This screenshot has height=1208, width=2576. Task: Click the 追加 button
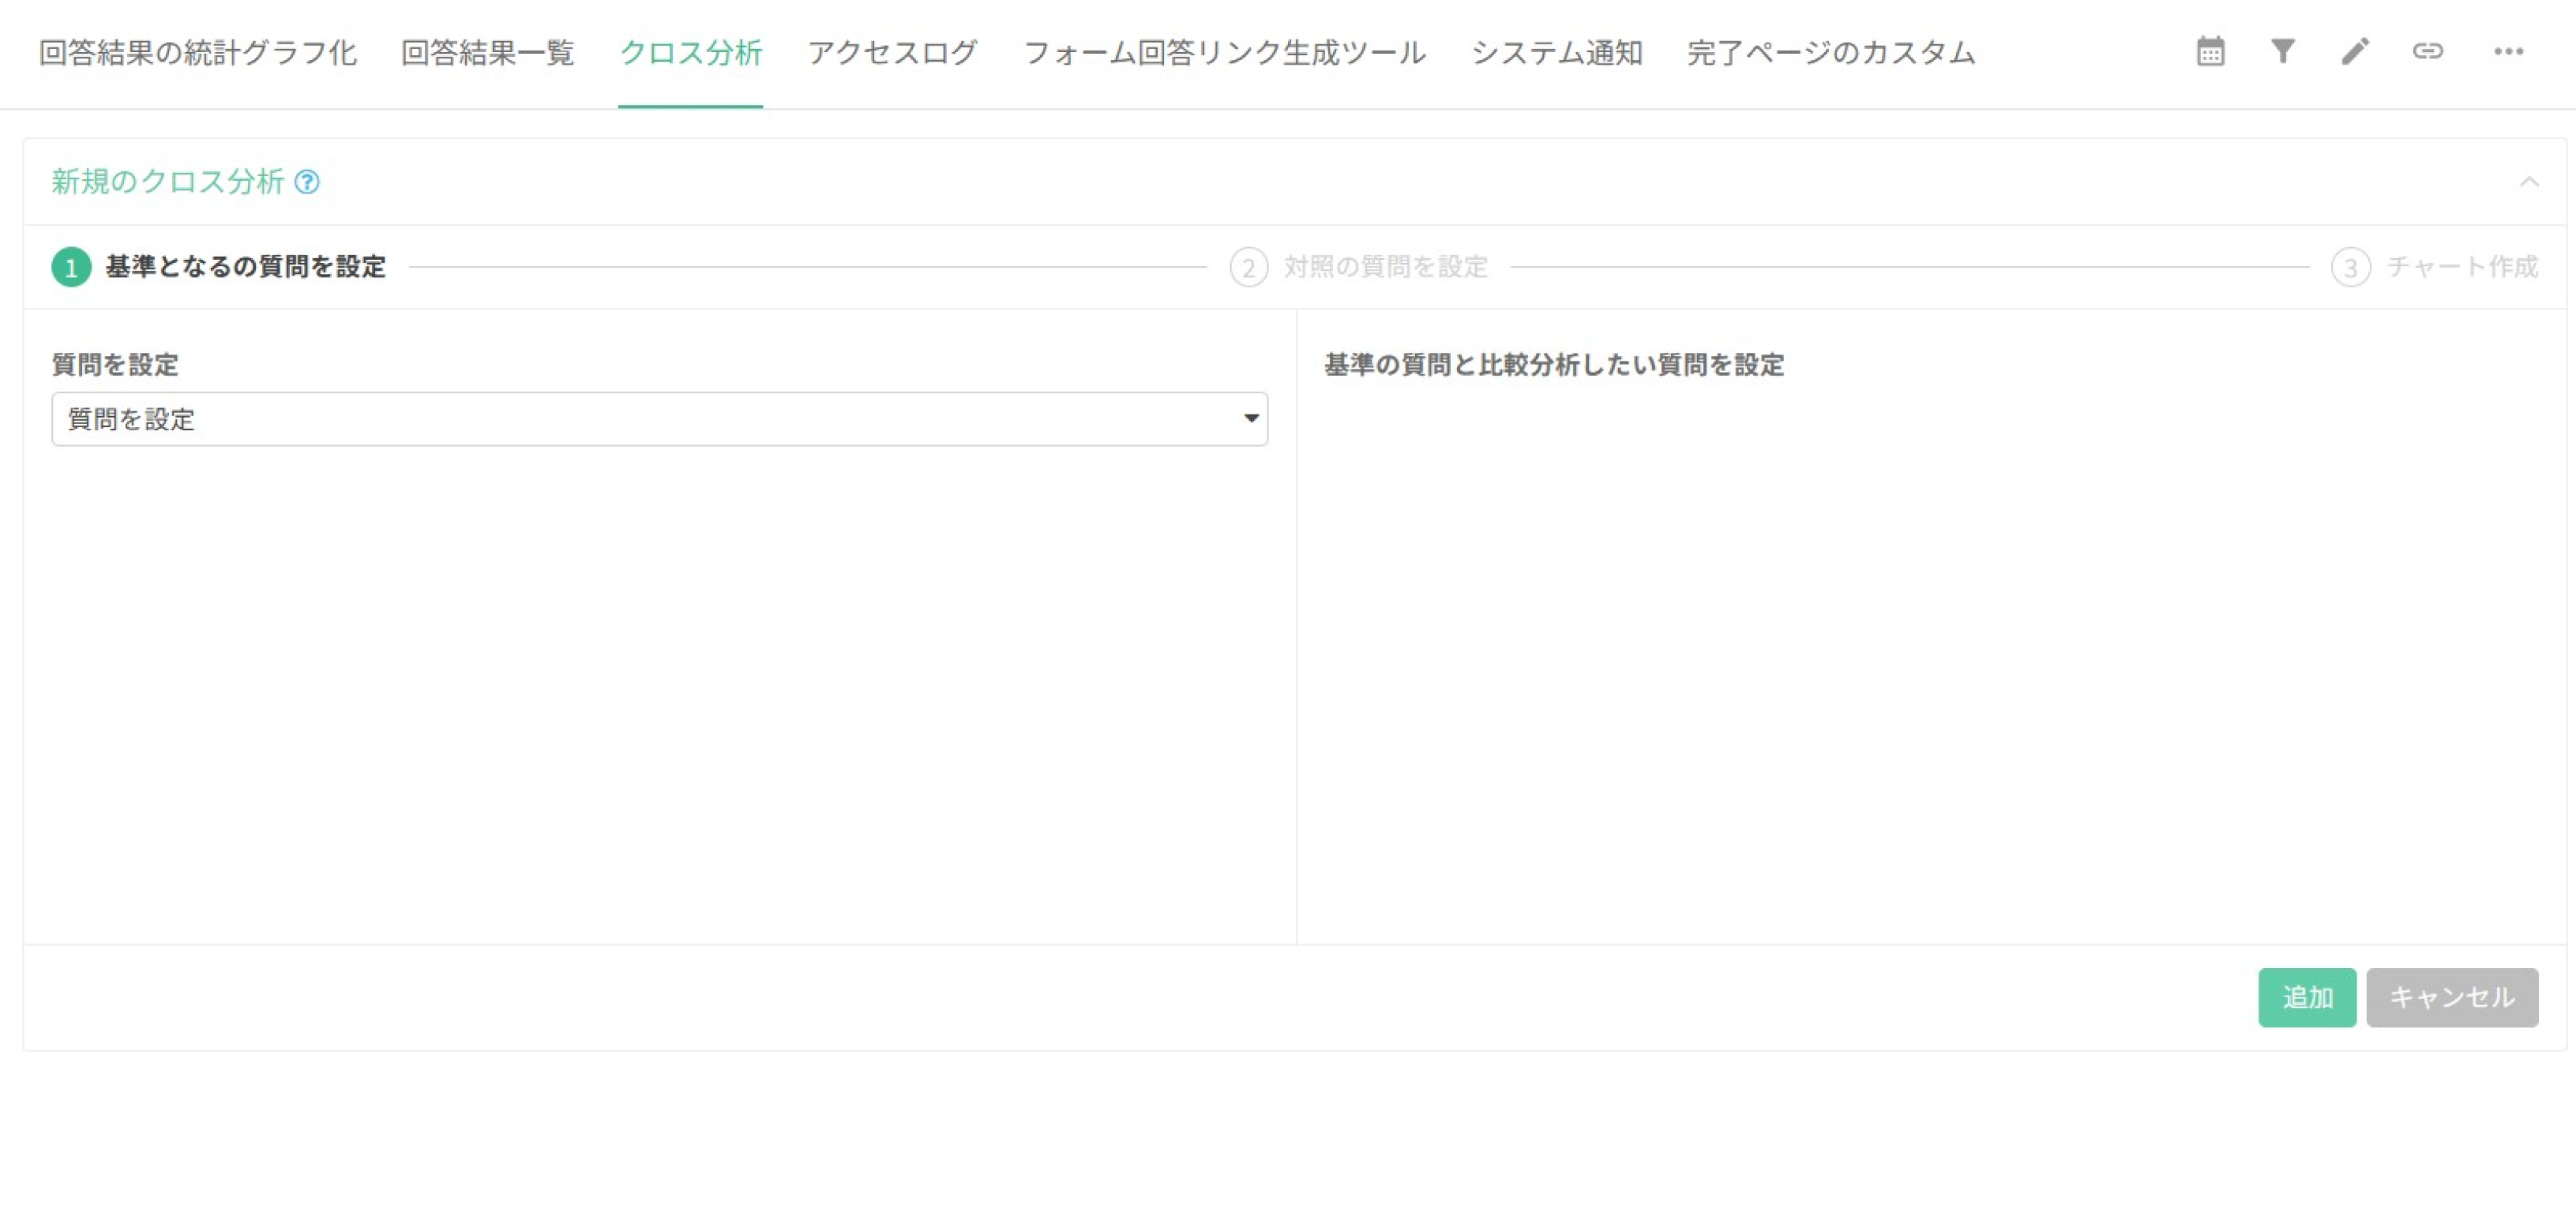(2307, 996)
